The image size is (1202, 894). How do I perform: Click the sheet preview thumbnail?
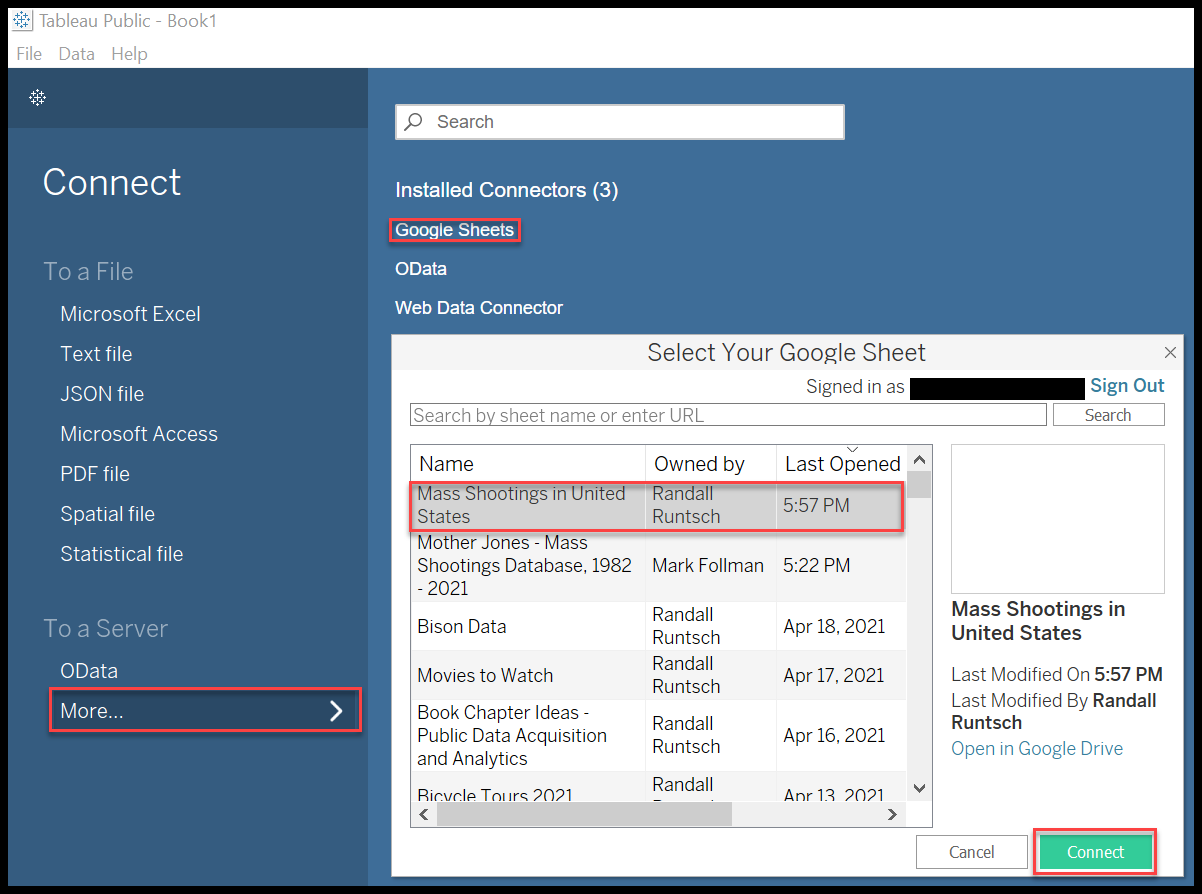tap(1058, 519)
